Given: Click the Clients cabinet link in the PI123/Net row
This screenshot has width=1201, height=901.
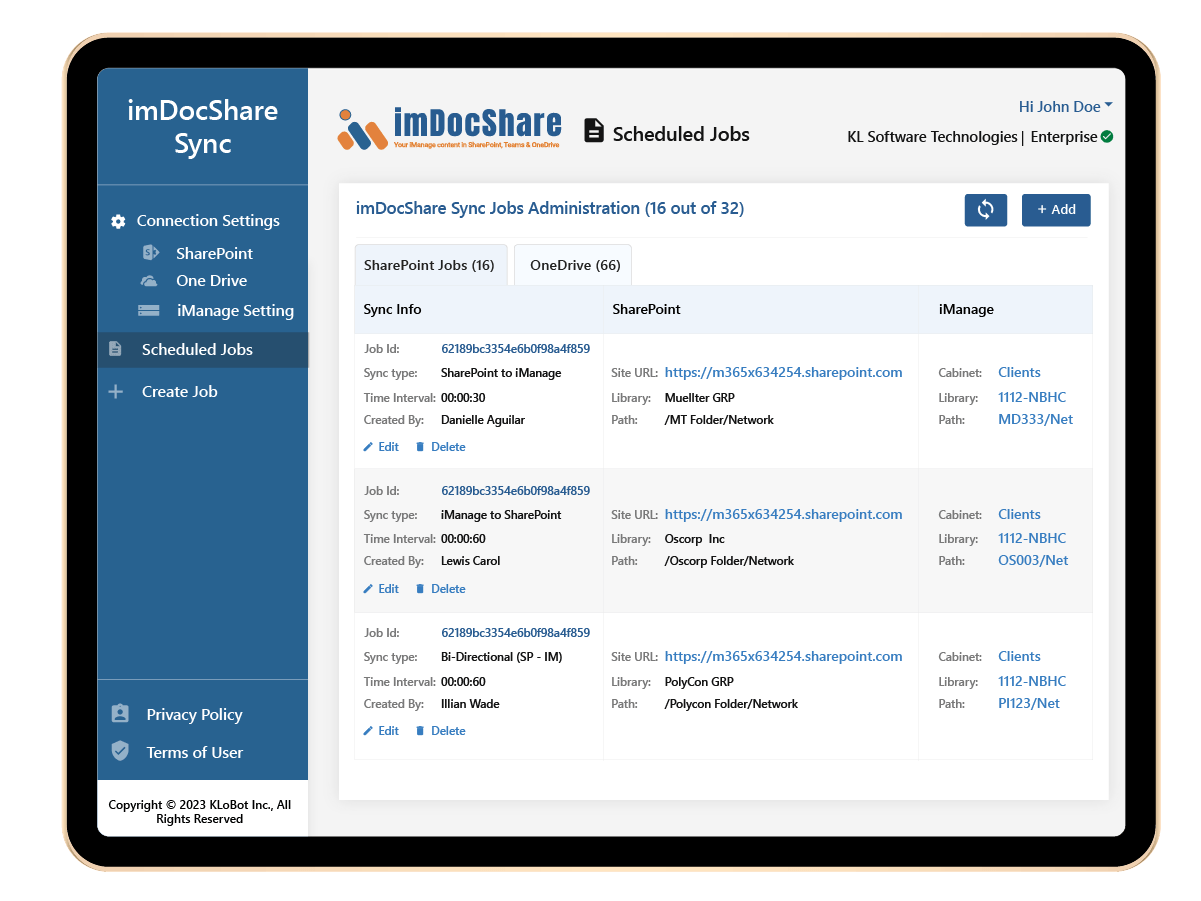Looking at the screenshot, I should coord(1019,656).
